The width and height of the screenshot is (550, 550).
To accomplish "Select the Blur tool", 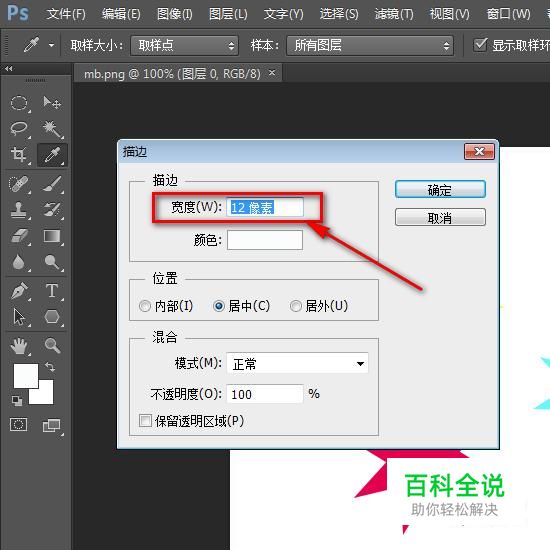I will click(19, 262).
